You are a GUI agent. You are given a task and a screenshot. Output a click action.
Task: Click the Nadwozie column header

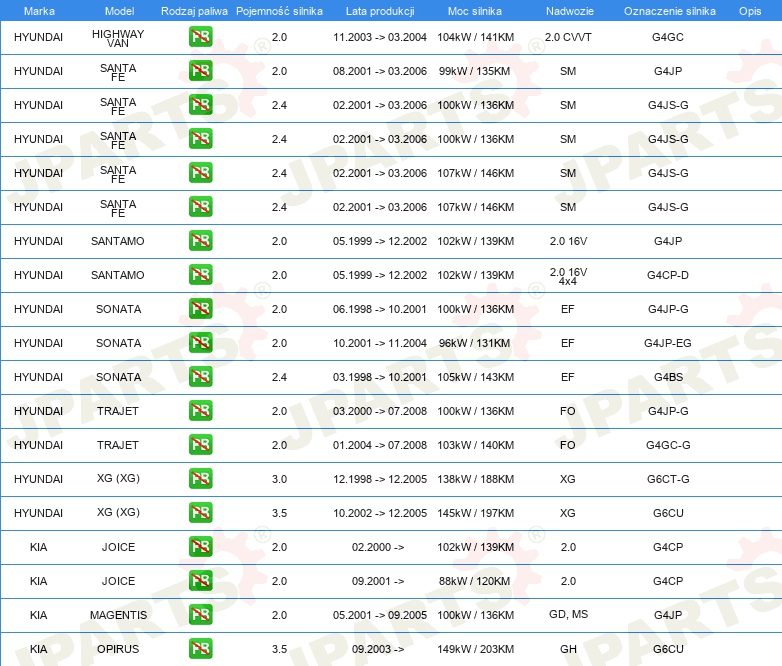point(570,11)
